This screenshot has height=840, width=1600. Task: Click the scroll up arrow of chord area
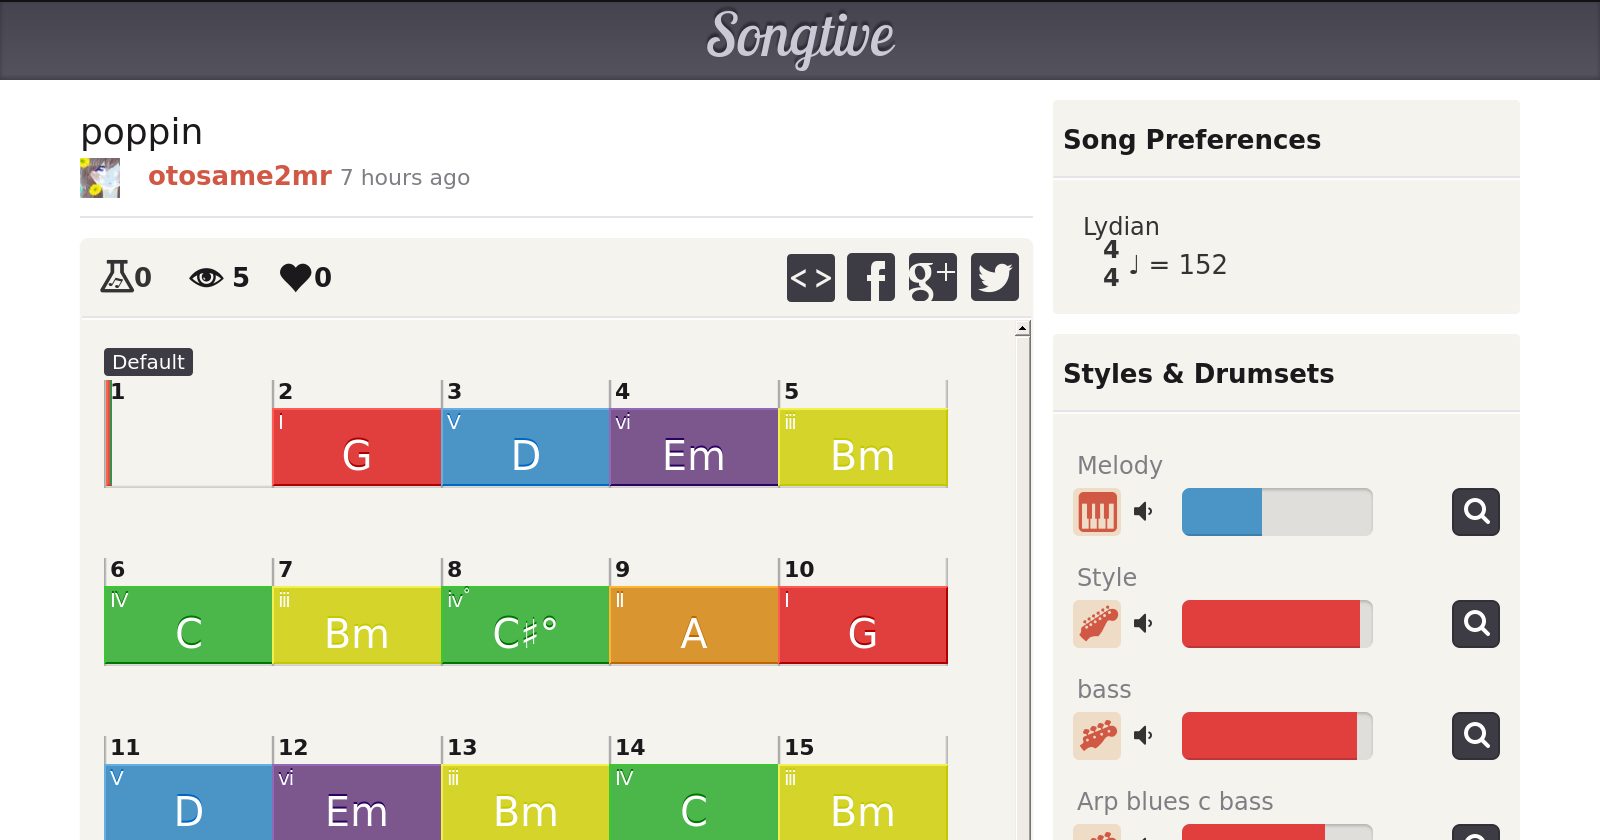(1022, 329)
